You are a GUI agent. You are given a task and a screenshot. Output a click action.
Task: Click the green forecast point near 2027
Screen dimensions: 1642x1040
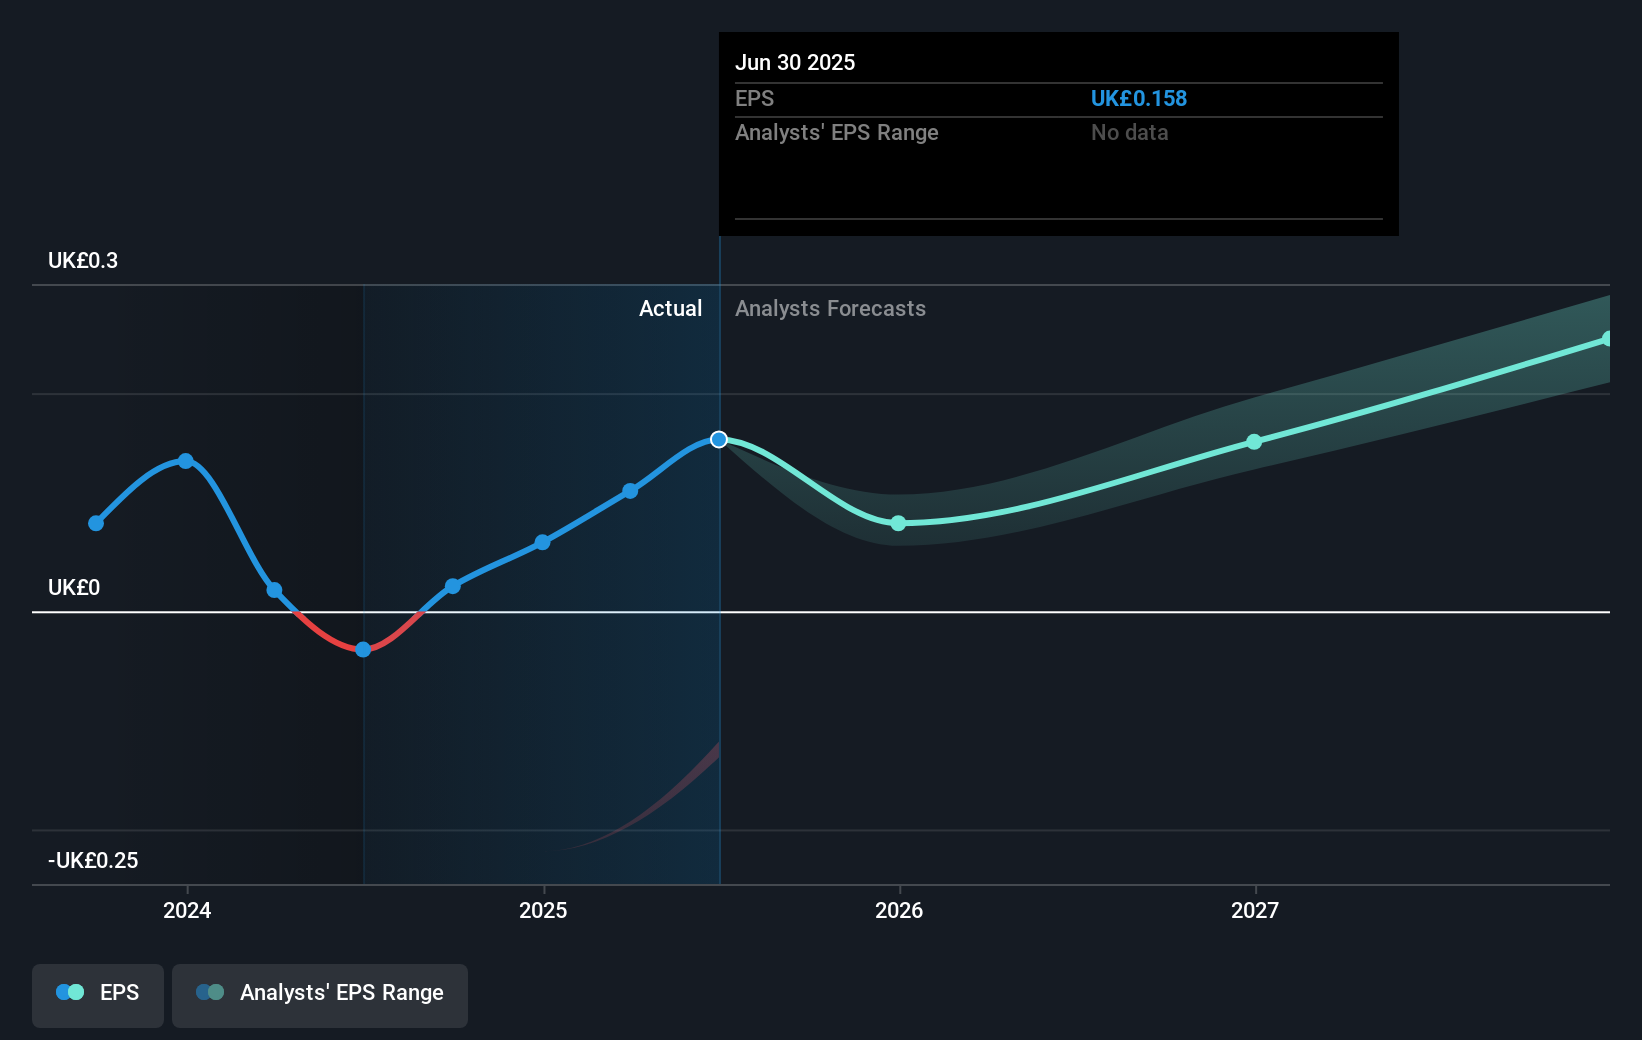click(1254, 442)
